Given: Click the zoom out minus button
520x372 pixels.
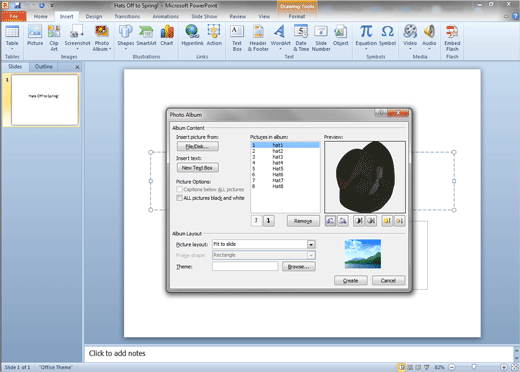Looking at the screenshot, I should (451, 367).
